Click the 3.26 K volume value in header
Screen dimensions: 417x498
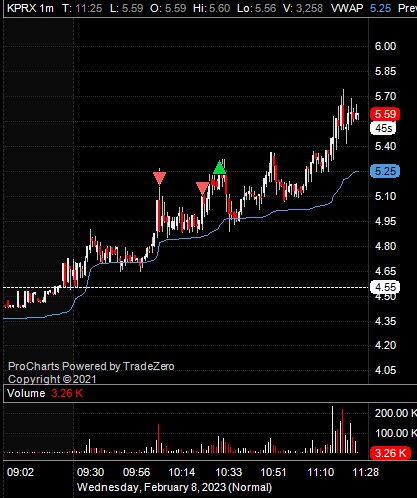pos(67,393)
